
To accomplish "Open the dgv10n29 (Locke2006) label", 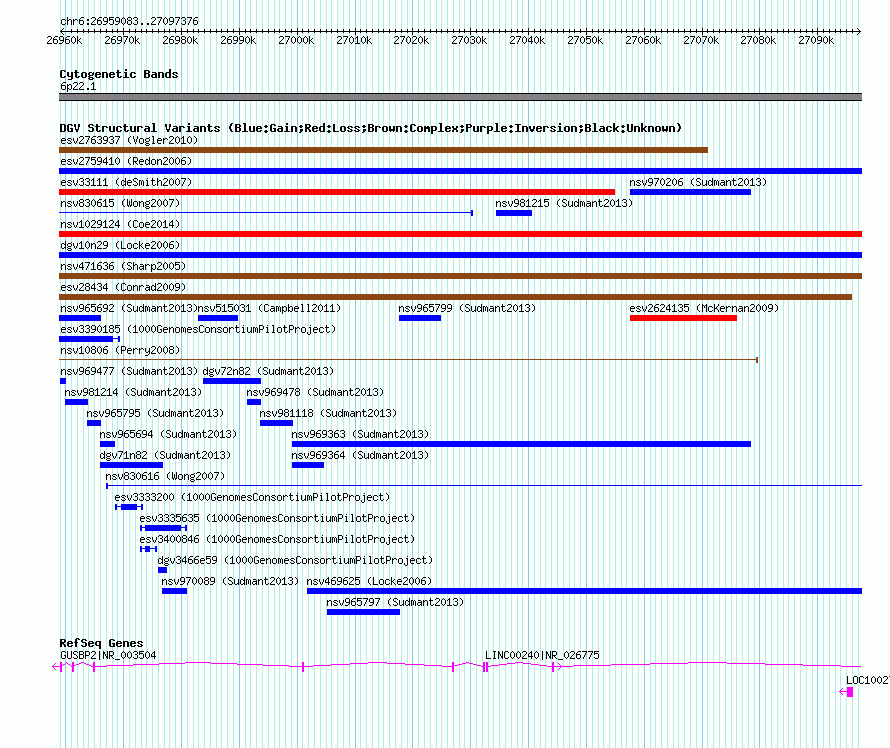I will [120, 245].
